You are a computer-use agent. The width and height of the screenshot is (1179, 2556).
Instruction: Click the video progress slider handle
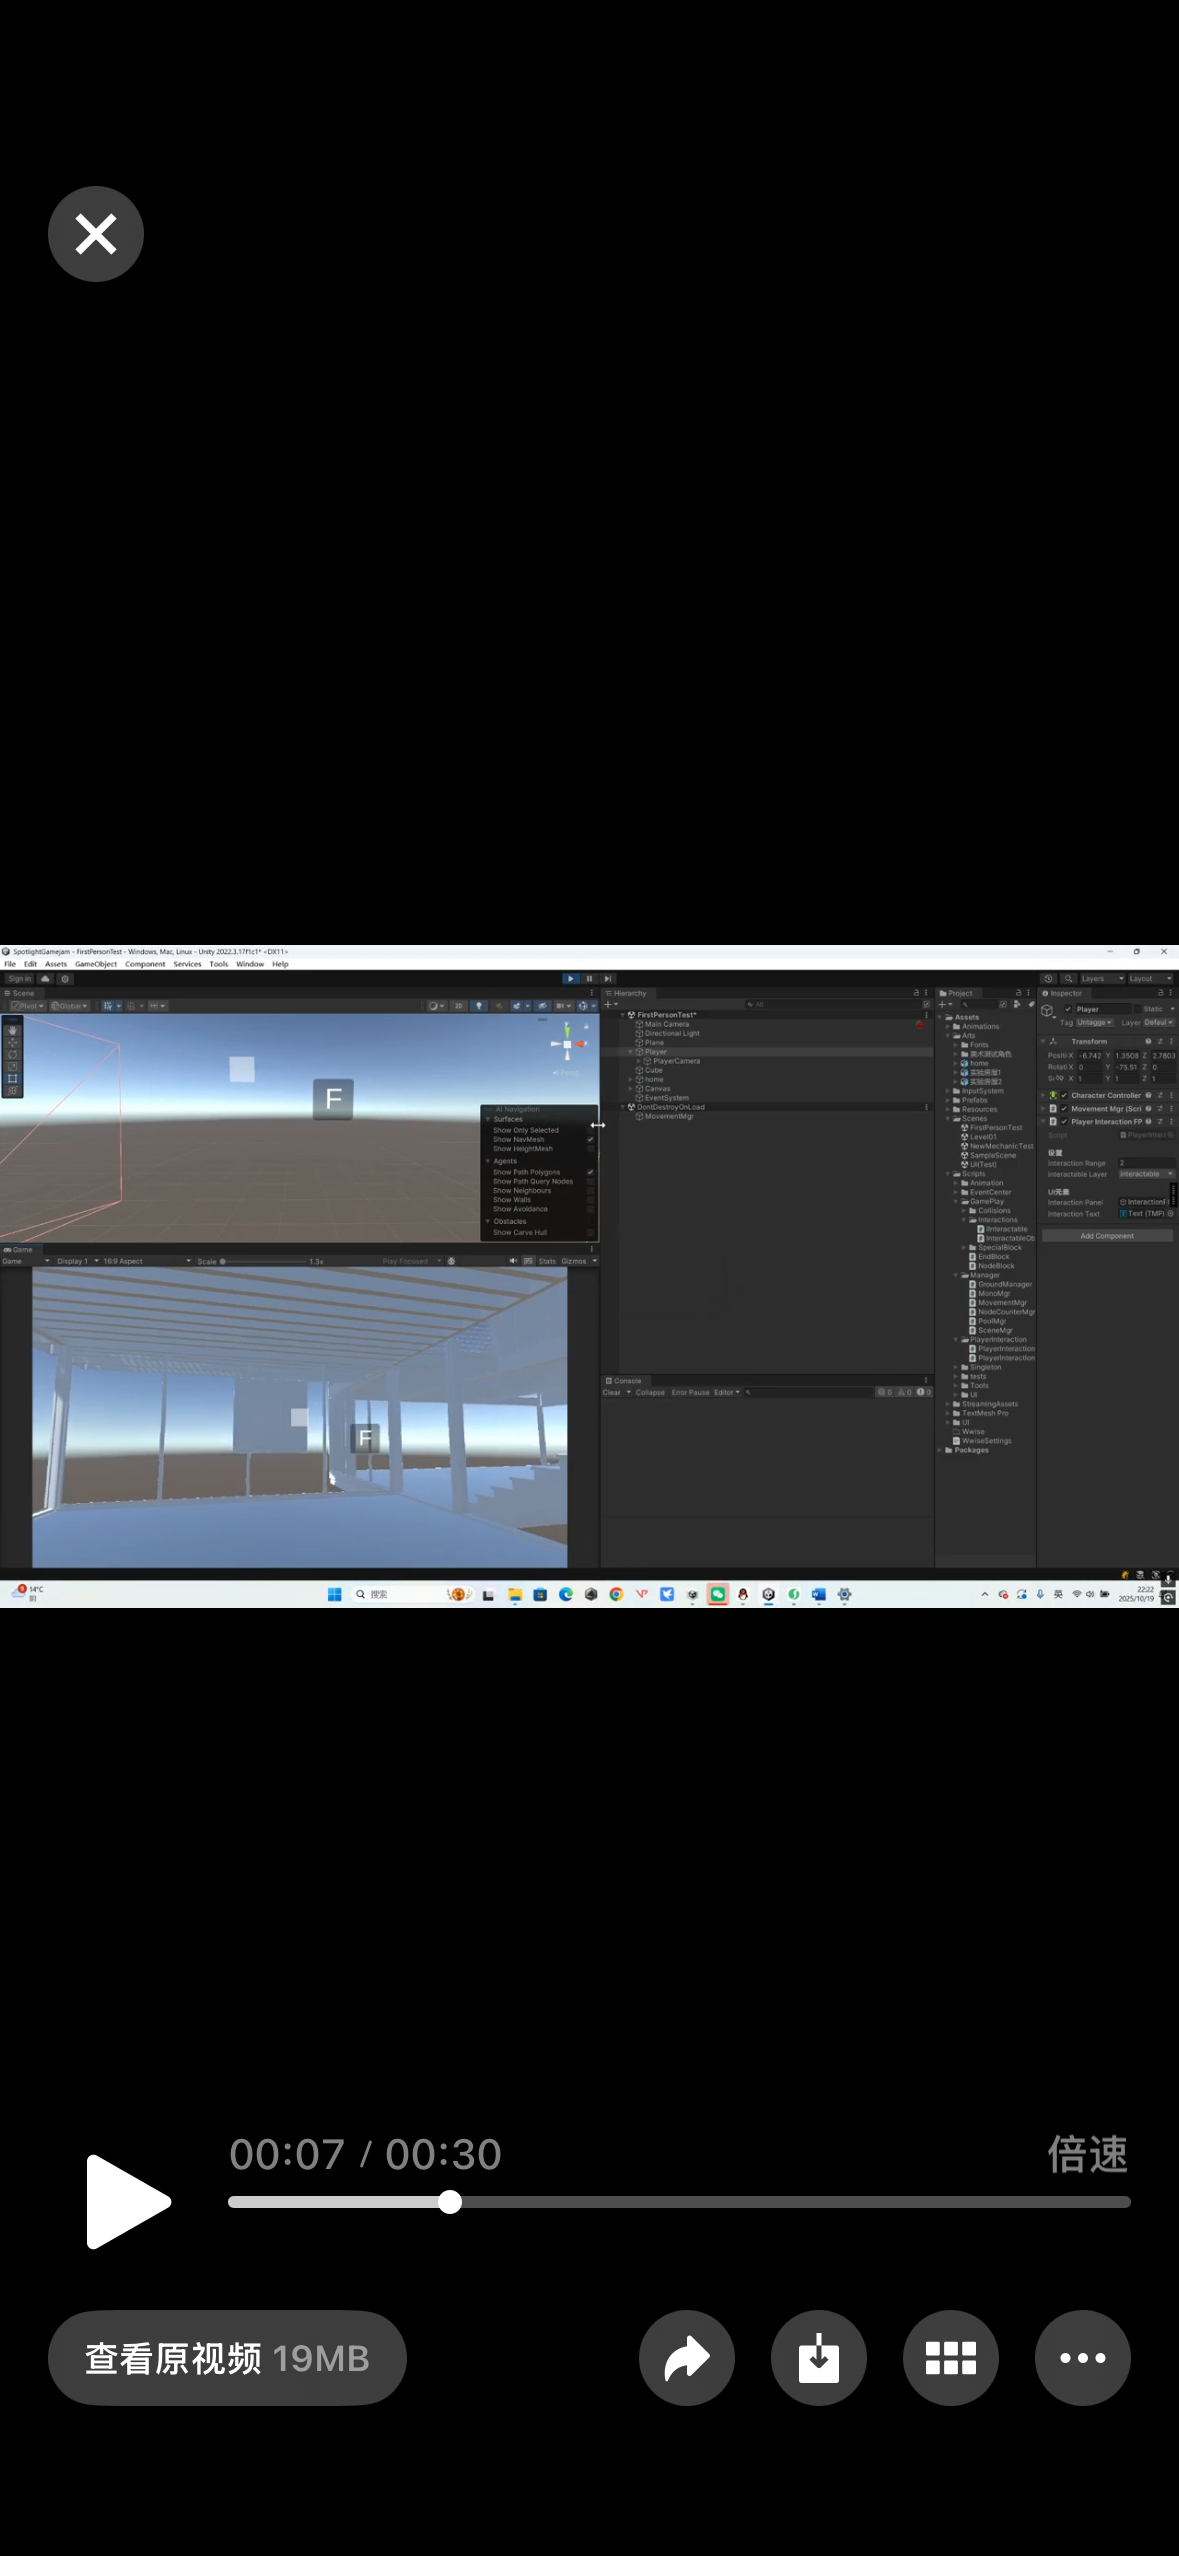pyautogui.click(x=450, y=2201)
